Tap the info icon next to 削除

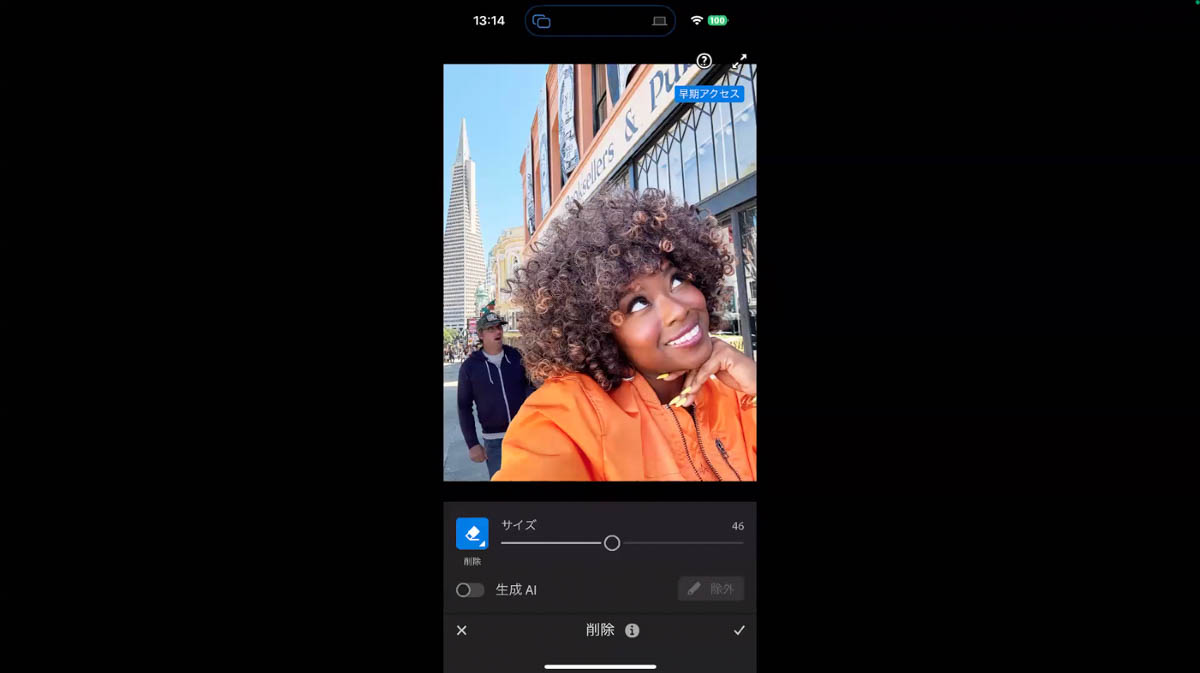tap(632, 630)
